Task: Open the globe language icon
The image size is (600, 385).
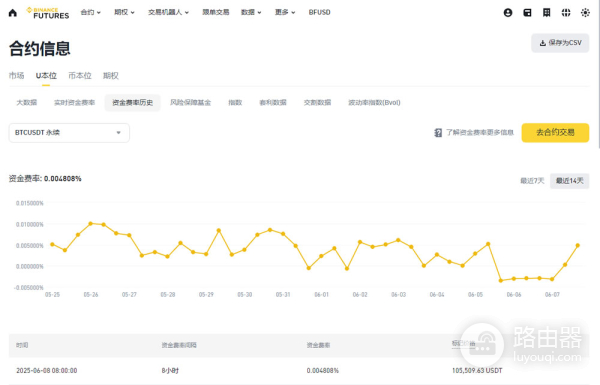Action: 566,13
